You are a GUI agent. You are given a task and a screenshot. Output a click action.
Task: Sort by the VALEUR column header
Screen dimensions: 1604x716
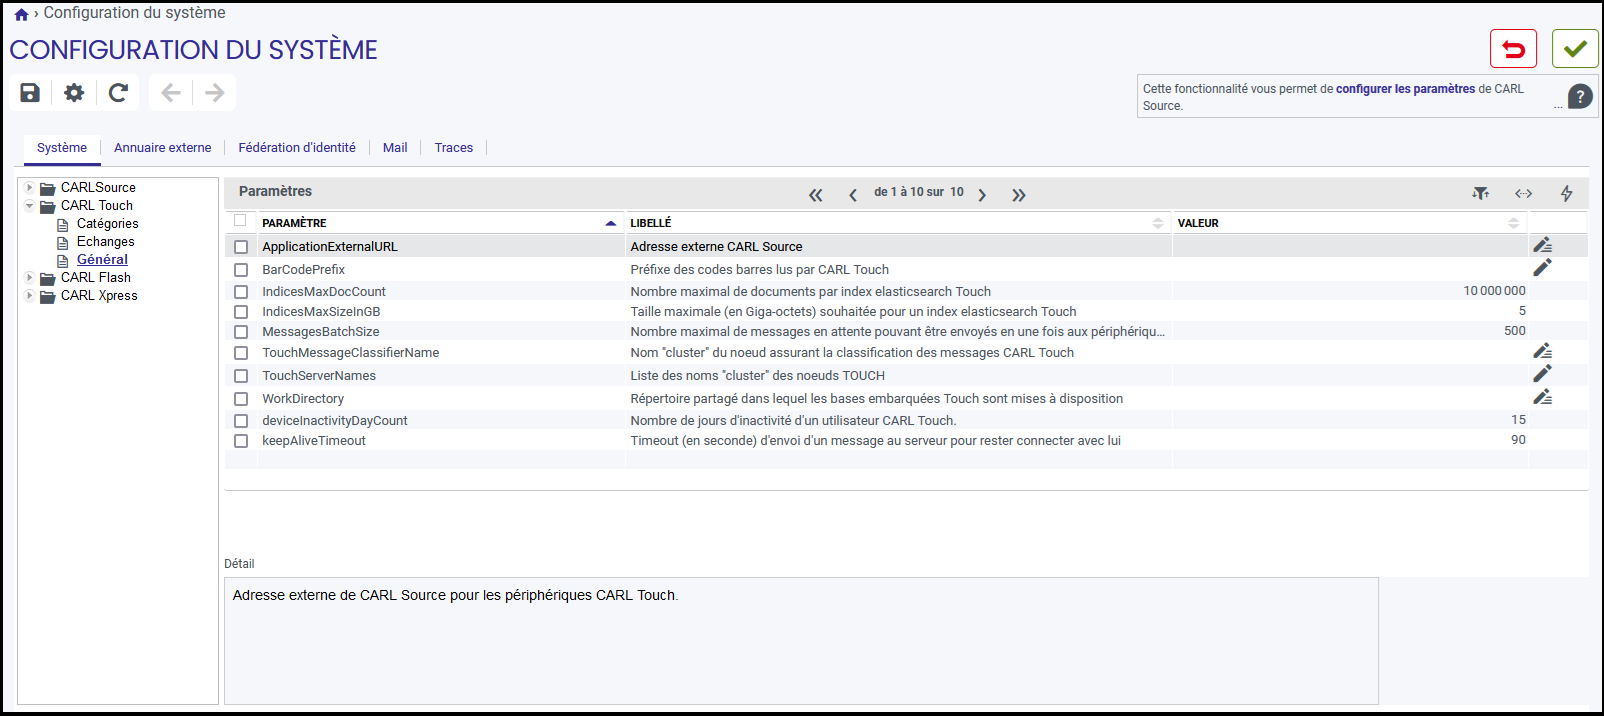1198,223
